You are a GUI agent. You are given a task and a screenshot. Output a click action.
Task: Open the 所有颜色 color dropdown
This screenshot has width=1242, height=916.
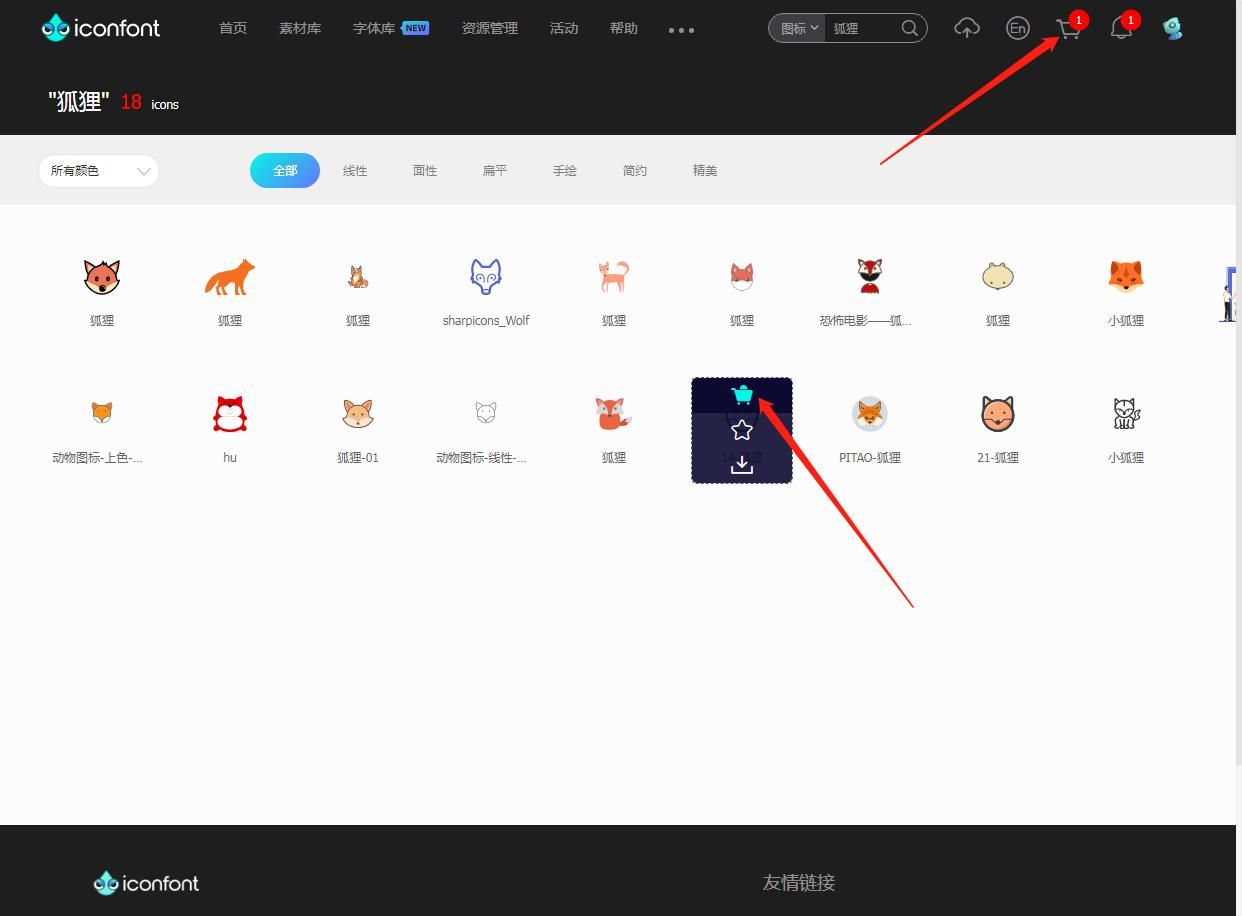(x=99, y=171)
